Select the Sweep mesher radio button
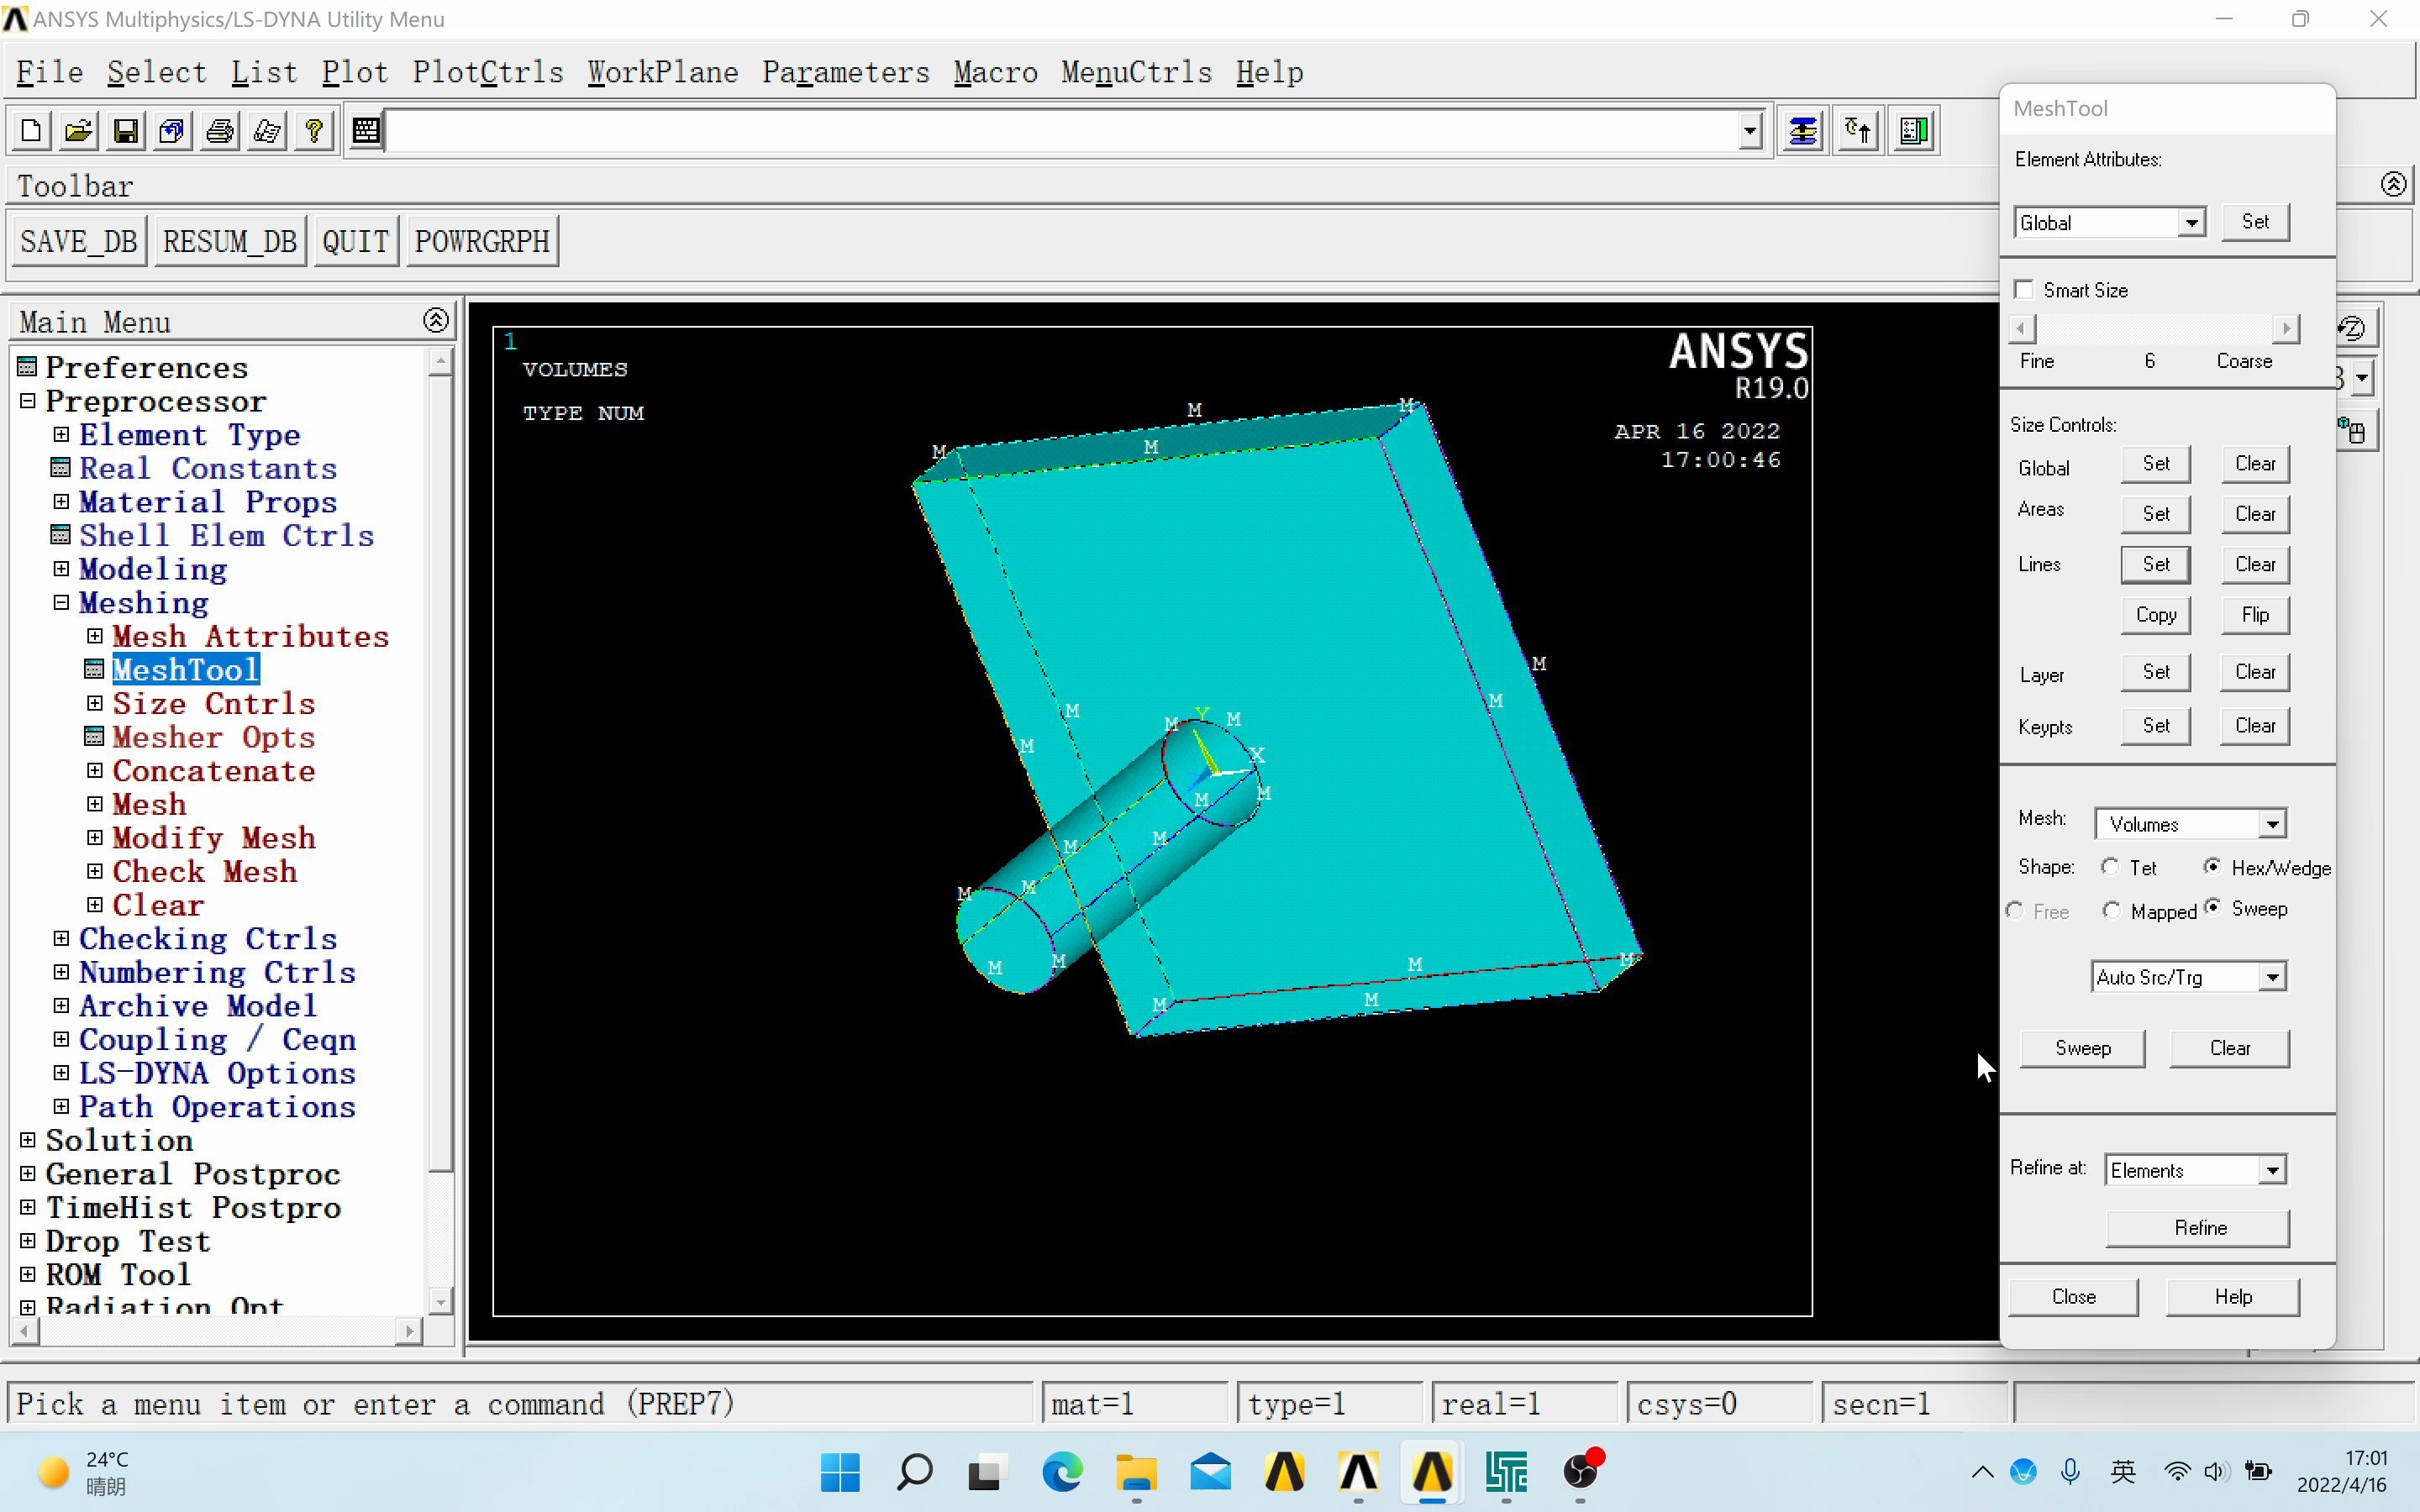 [x=2213, y=907]
